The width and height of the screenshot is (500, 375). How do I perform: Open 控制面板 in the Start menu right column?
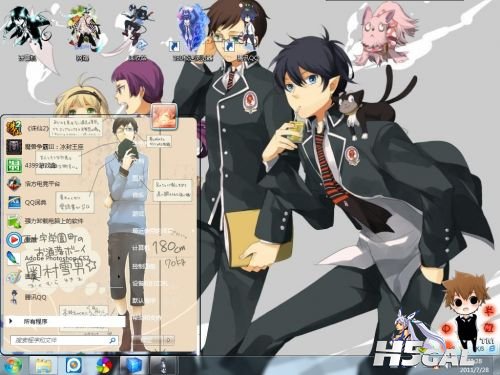pos(144,266)
